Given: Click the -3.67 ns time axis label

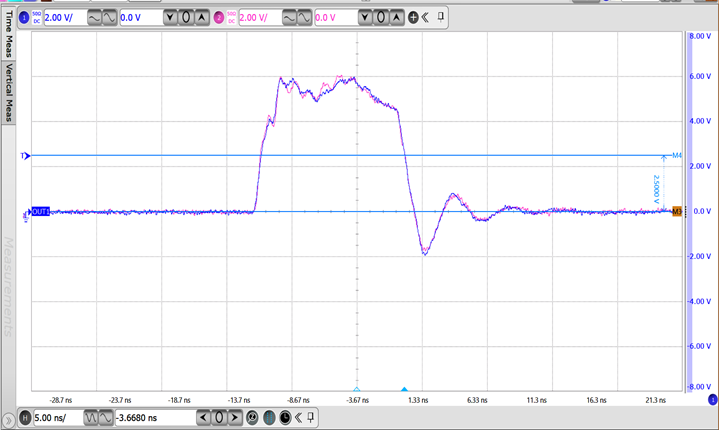Looking at the screenshot, I should pos(357,400).
